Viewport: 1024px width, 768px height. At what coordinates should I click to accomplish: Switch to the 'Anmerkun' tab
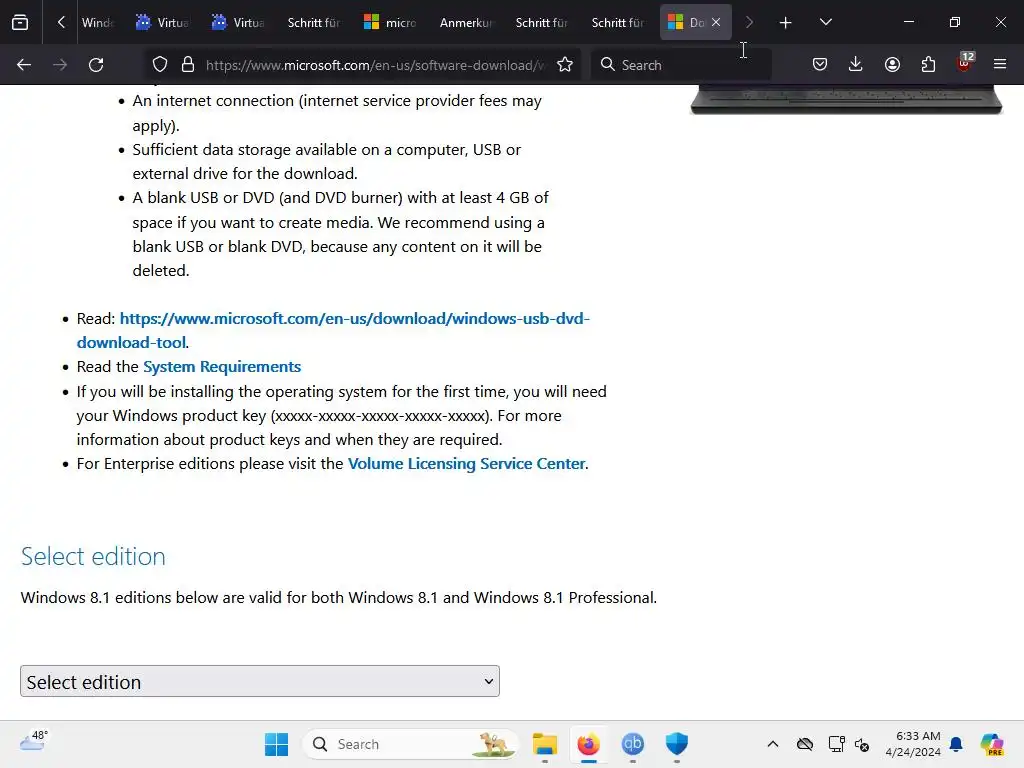[x=466, y=23]
